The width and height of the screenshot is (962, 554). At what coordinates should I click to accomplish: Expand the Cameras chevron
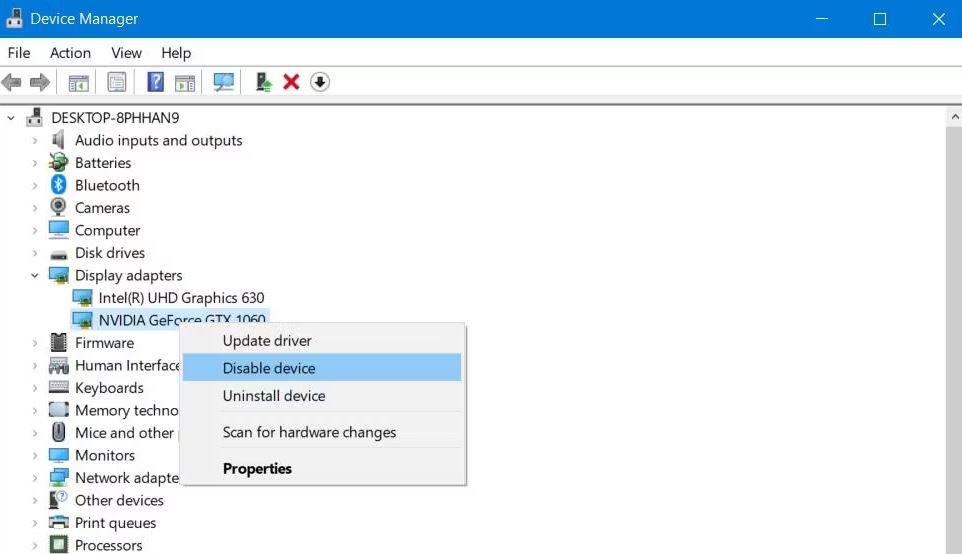35,208
